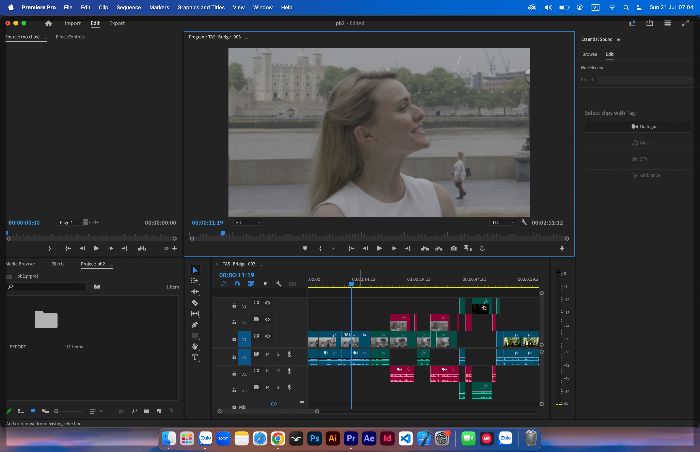Toggle V1 track targeting button
Screen dimensions: 700x452
[x=244, y=339]
